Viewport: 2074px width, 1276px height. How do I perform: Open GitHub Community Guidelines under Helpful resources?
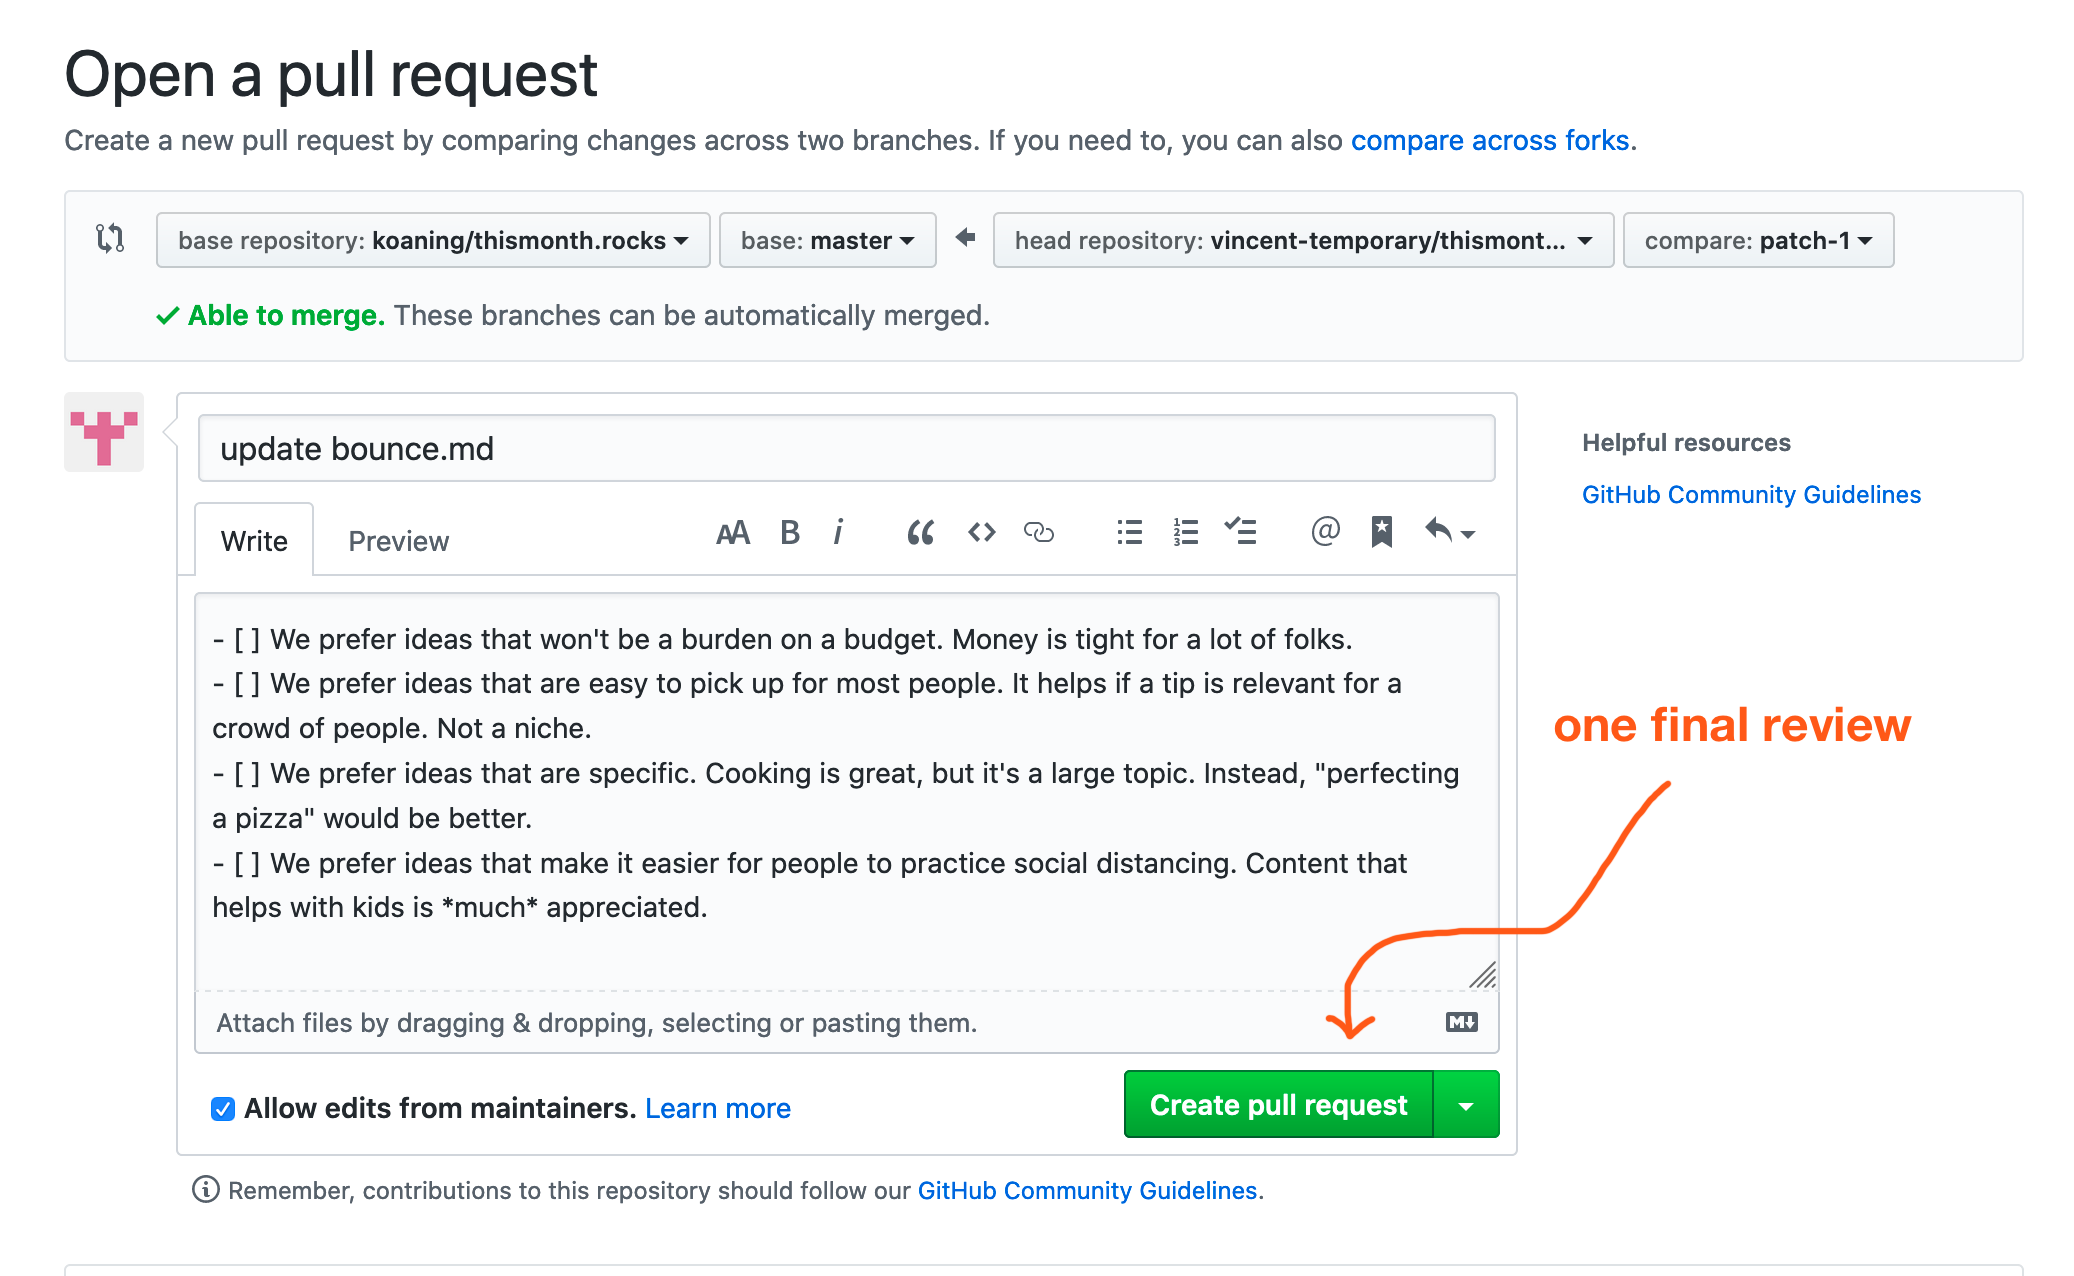click(1751, 494)
